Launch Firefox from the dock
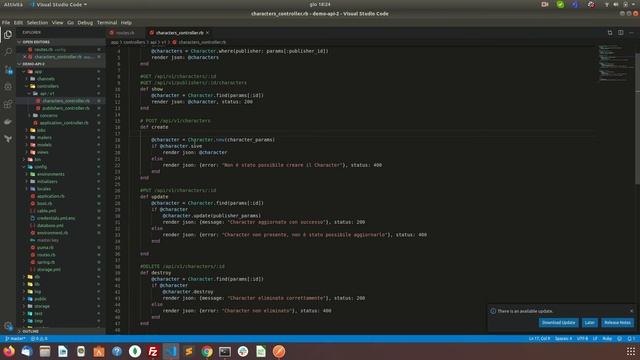Screen dimensions: 640x360 tap(9, 351)
